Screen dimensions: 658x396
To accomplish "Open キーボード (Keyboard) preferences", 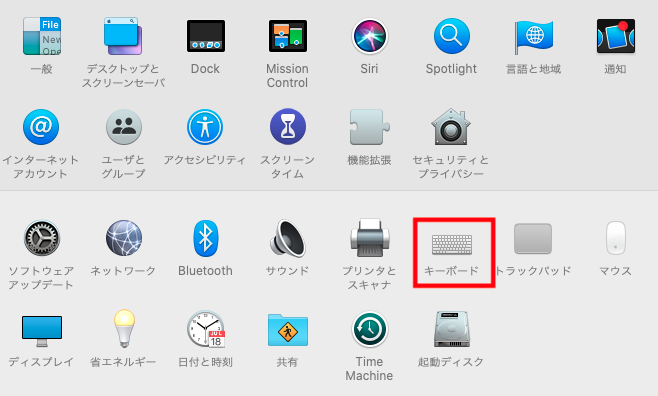I will [x=452, y=245].
